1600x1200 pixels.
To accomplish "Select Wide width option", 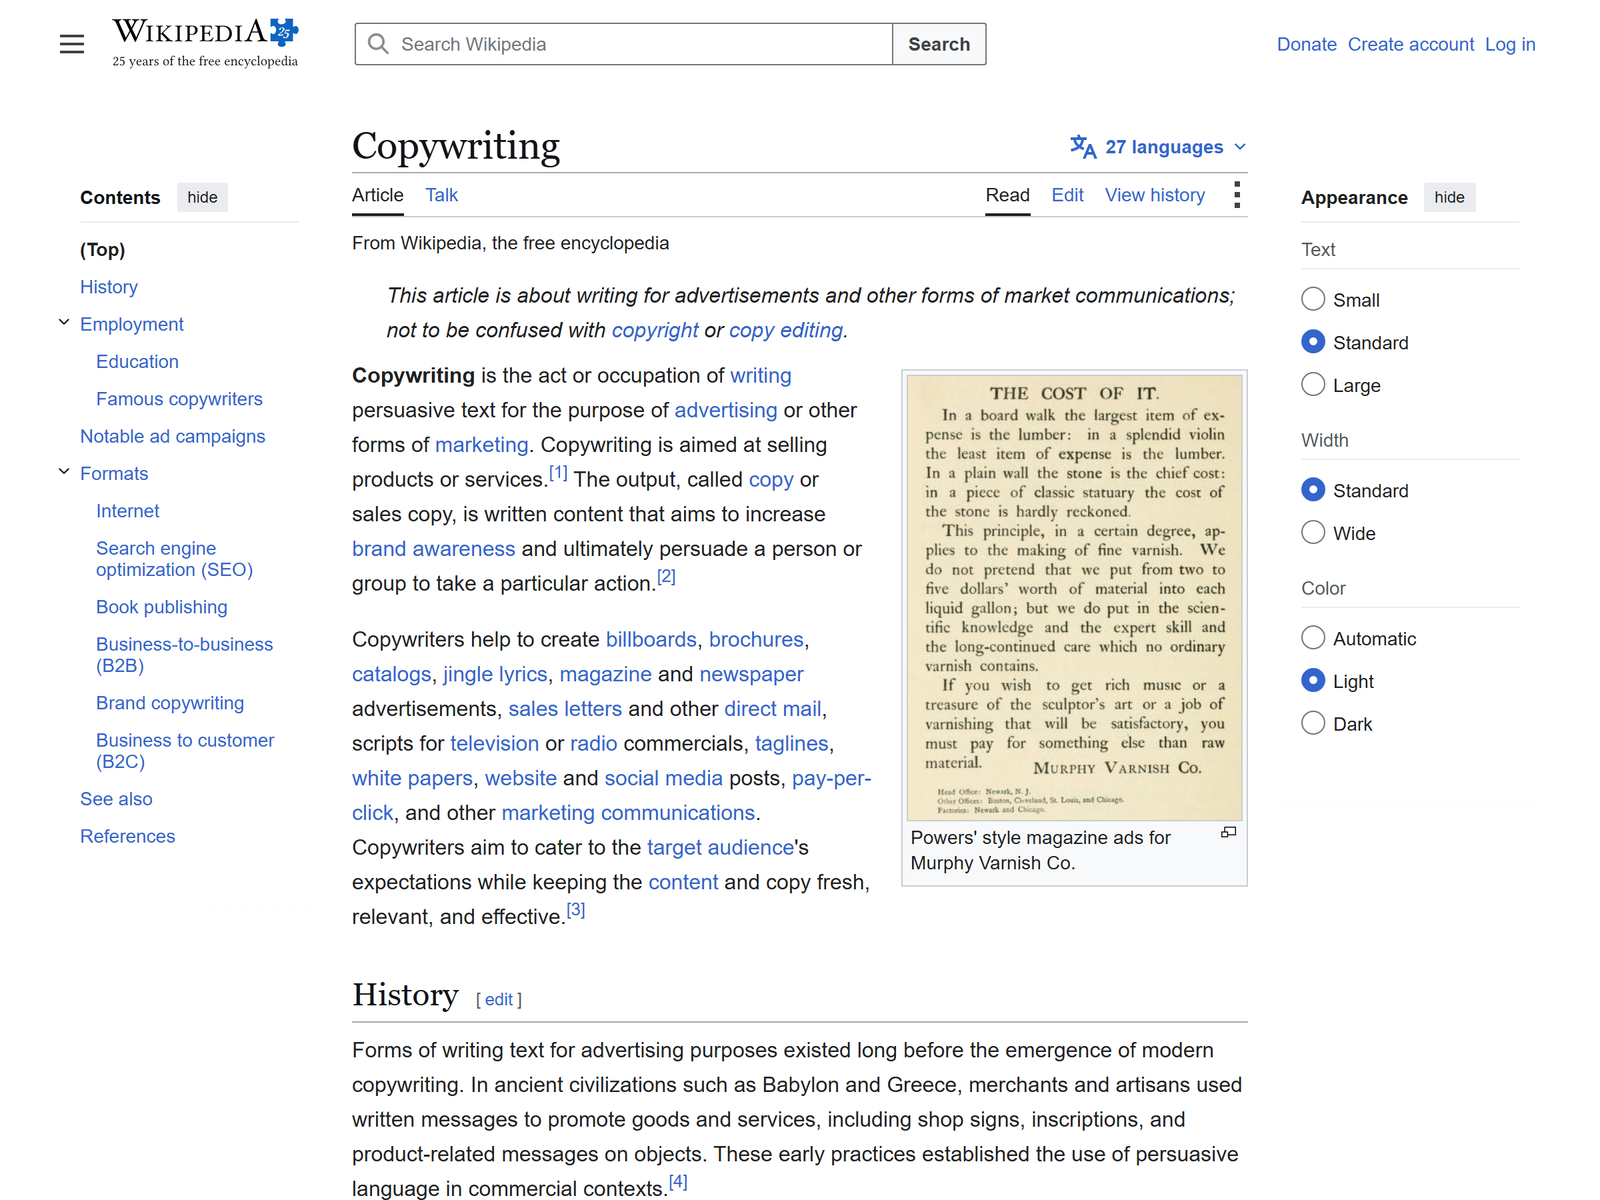I will click(x=1313, y=533).
